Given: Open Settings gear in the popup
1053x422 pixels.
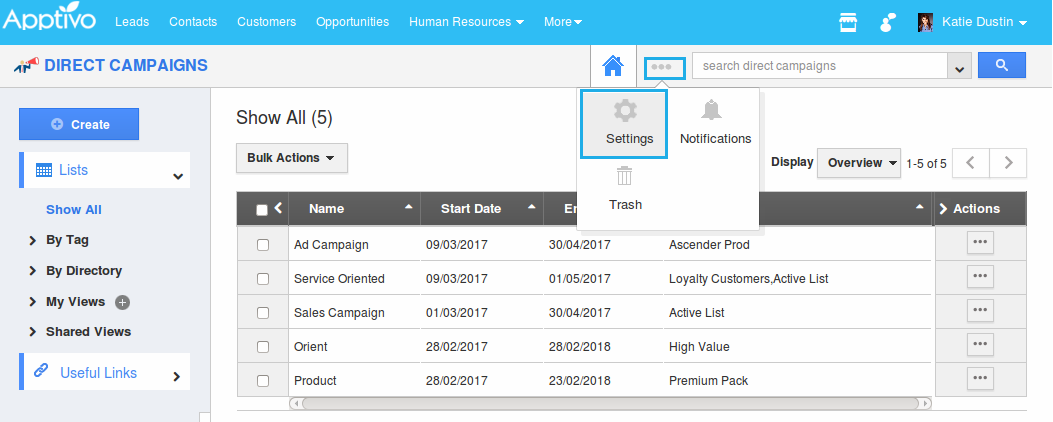Looking at the screenshot, I should (x=625, y=111).
